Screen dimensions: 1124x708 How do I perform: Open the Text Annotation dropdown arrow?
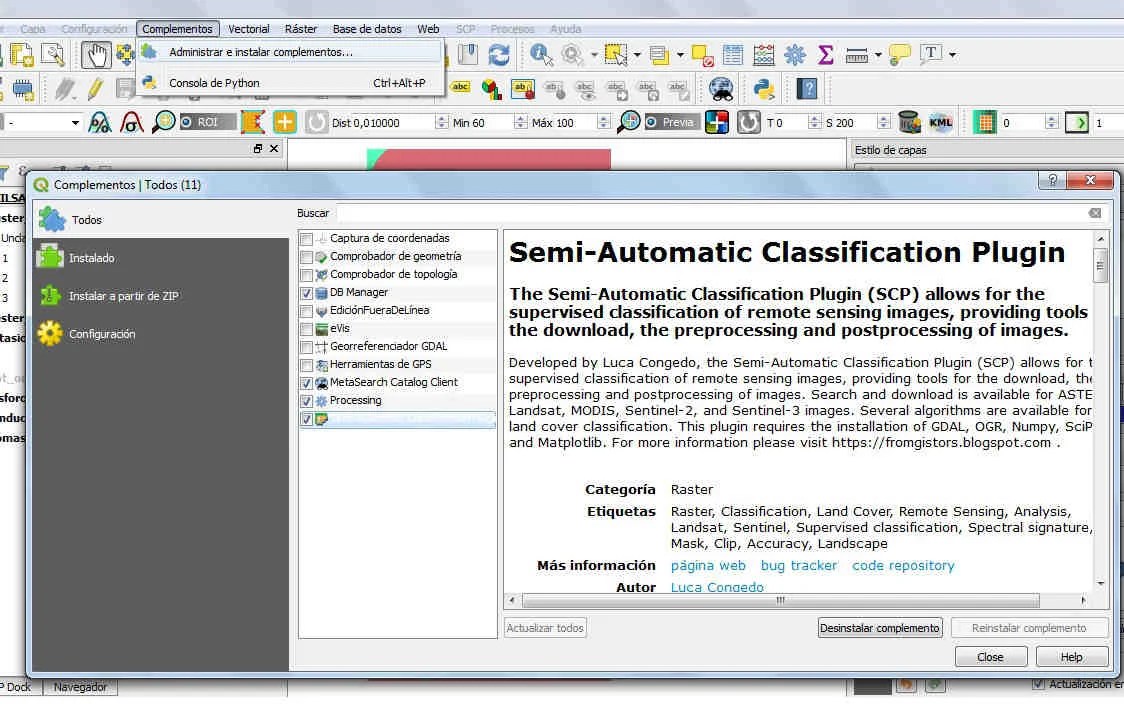click(952, 54)
